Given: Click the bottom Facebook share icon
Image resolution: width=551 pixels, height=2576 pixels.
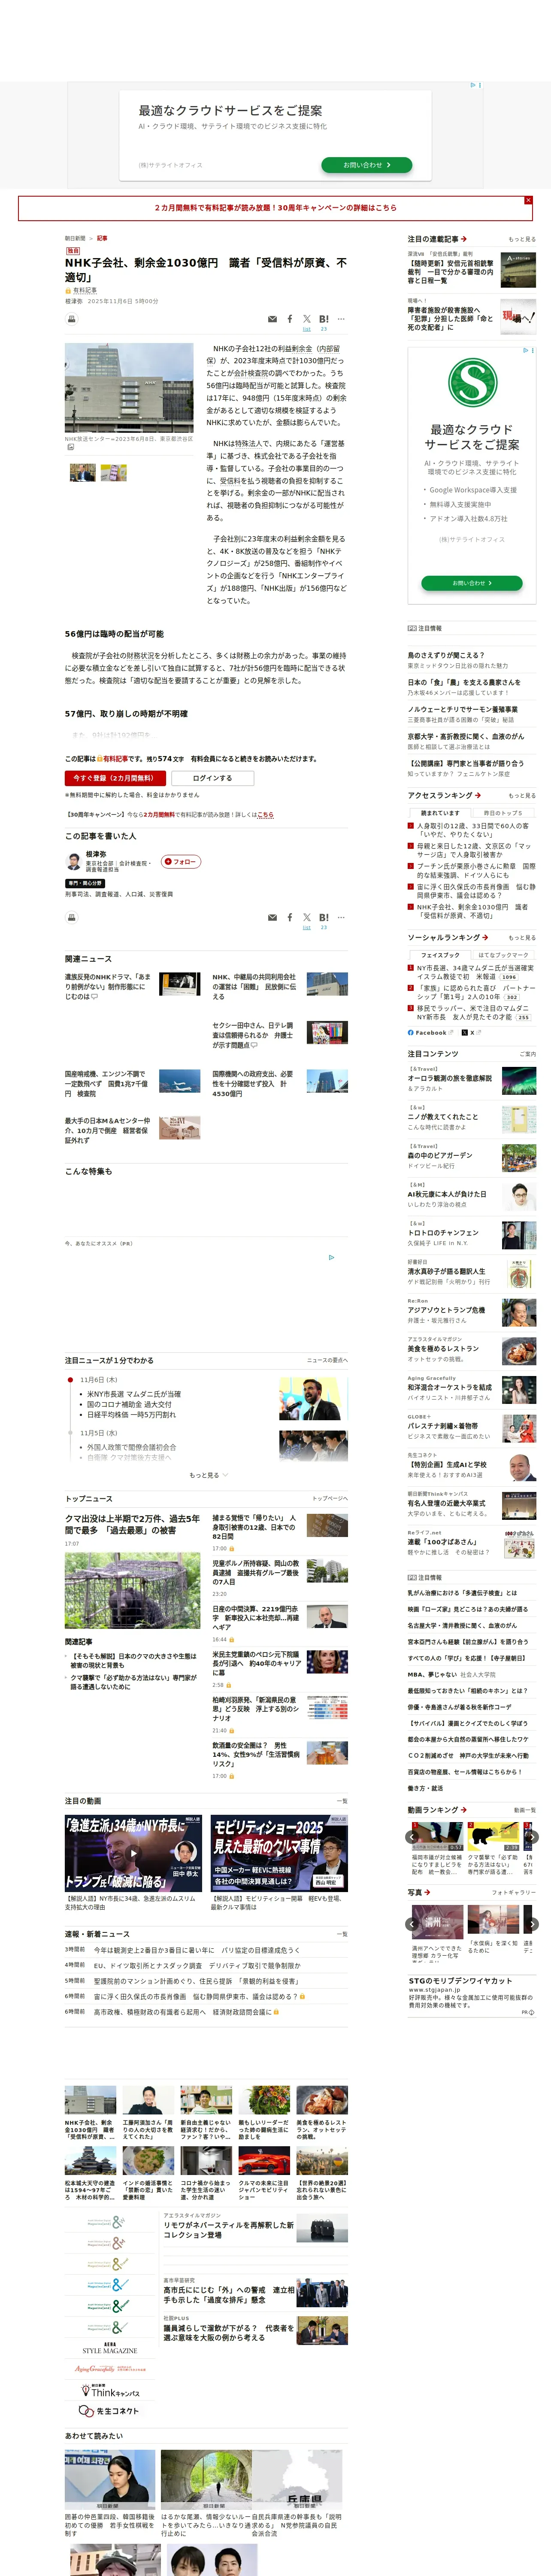Looking at the screenshot, I should 290,917.
